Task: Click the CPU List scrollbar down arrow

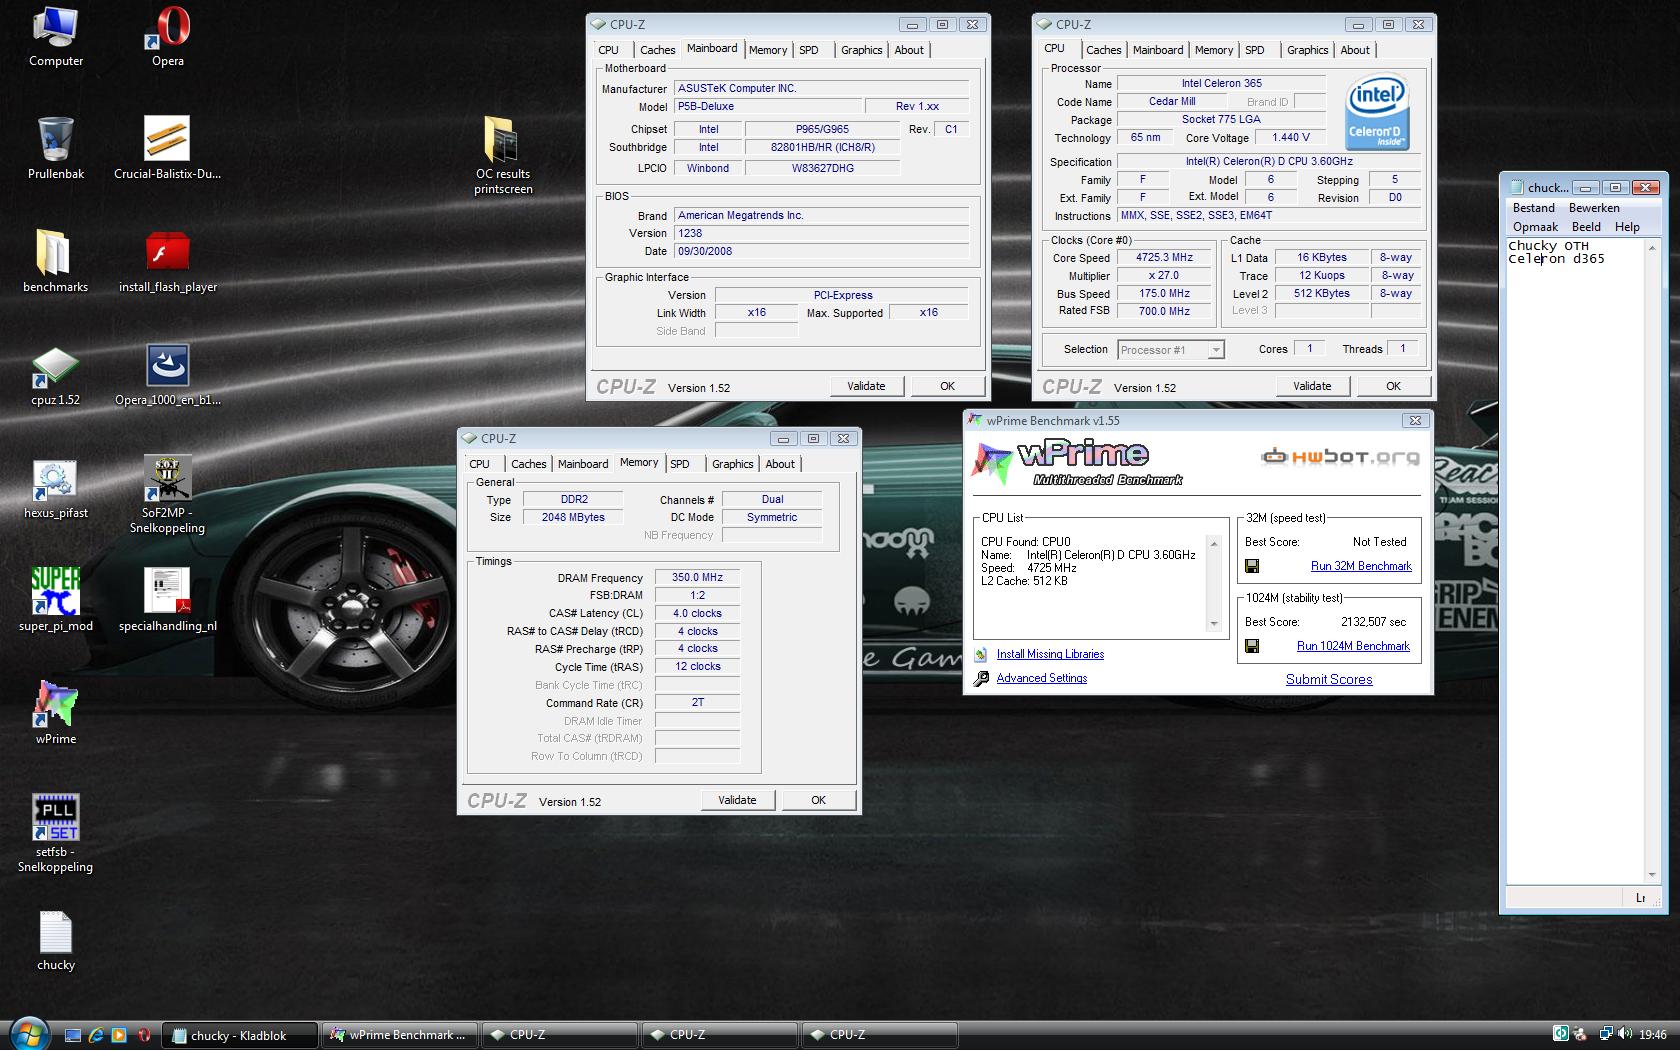Action: (1214, 624)
